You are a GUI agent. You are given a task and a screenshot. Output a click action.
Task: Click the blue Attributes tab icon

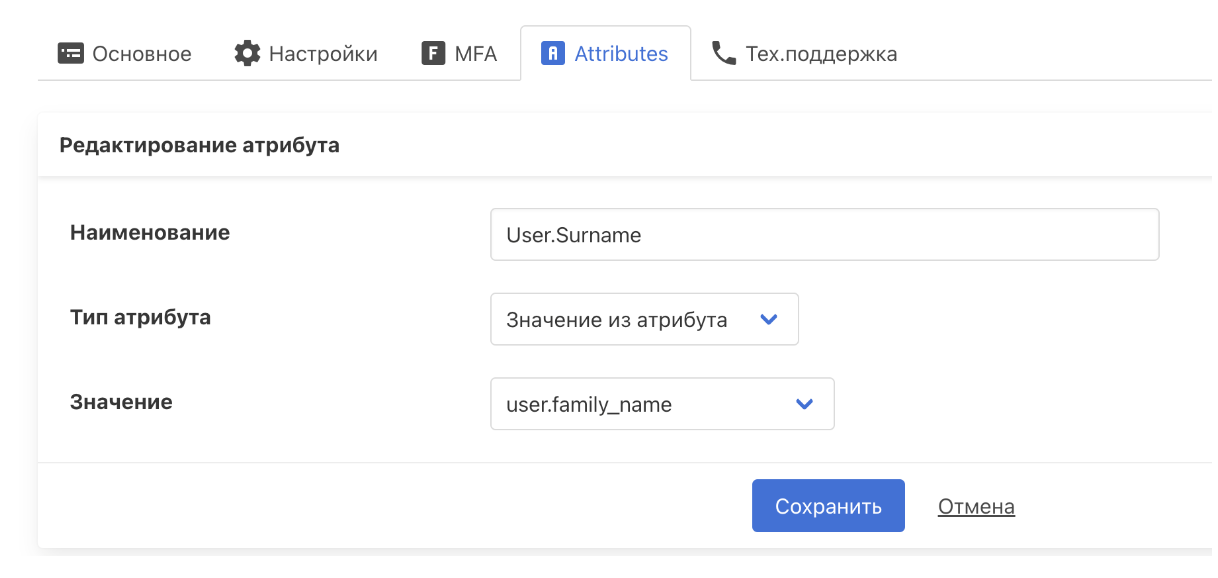coord(553,54)
